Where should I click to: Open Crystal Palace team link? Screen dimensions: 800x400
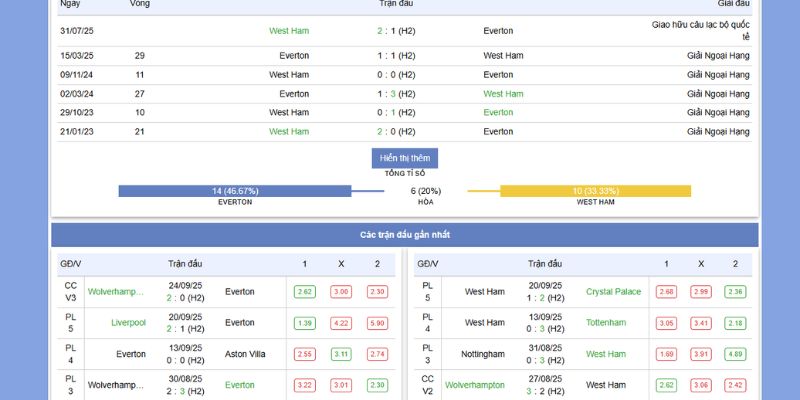coord(613,292)
